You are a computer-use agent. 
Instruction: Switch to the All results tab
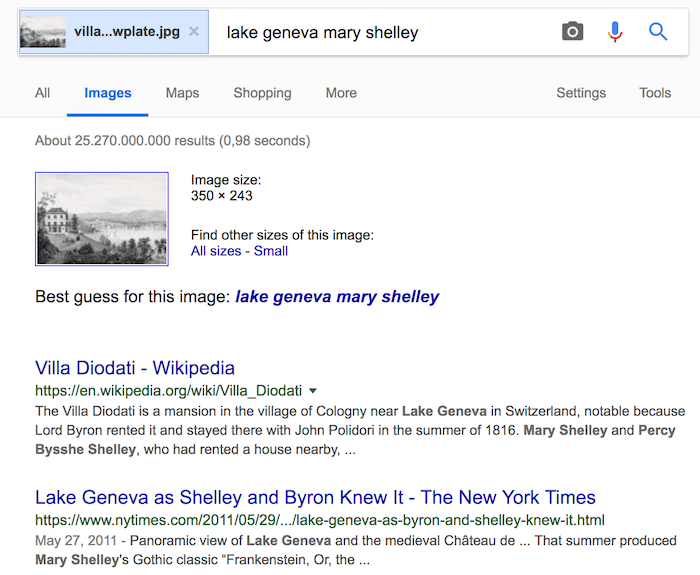point(42,93)
